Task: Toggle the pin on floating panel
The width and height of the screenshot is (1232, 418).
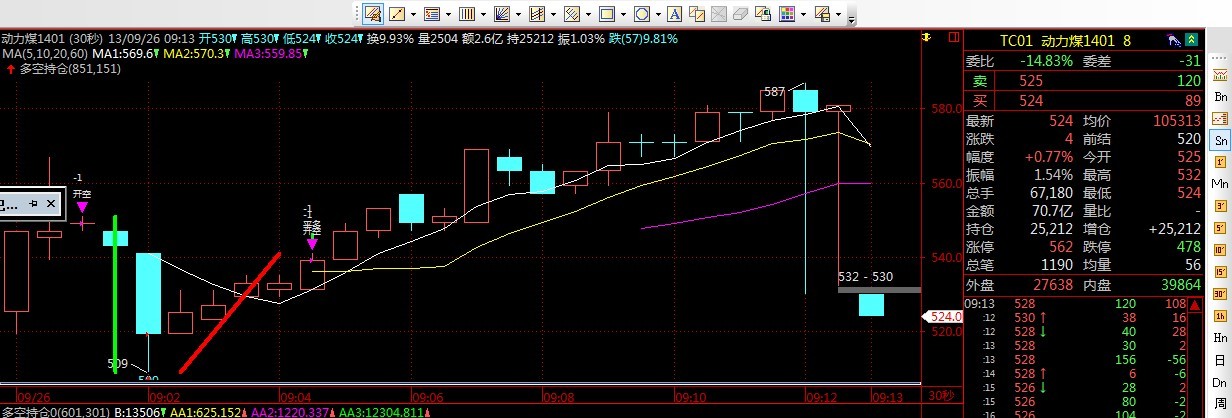Action: (x=33, y=204)
